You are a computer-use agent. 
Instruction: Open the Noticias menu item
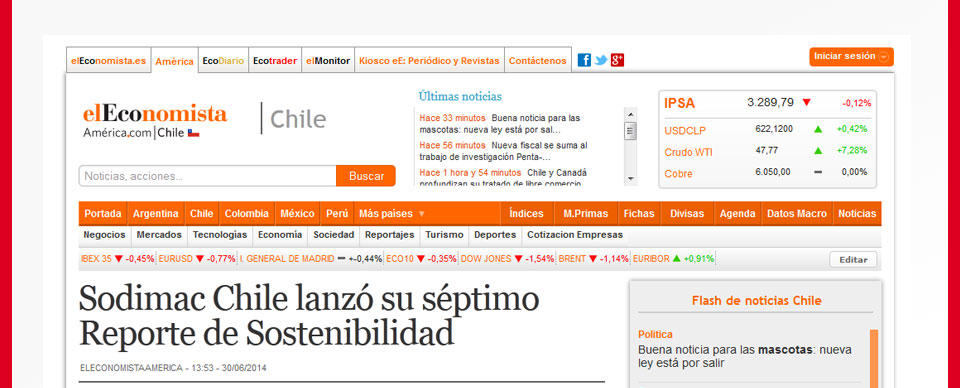pyautogui.click(x=857, y=214)
